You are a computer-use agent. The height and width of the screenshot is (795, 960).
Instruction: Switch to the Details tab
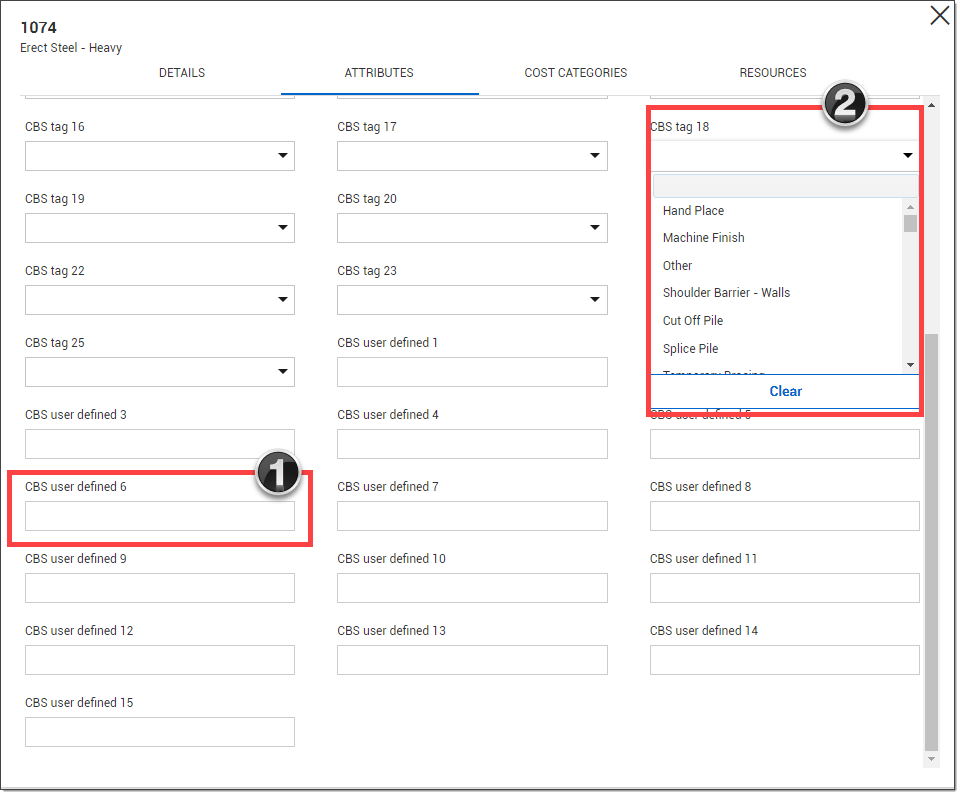tap(182, 73)
